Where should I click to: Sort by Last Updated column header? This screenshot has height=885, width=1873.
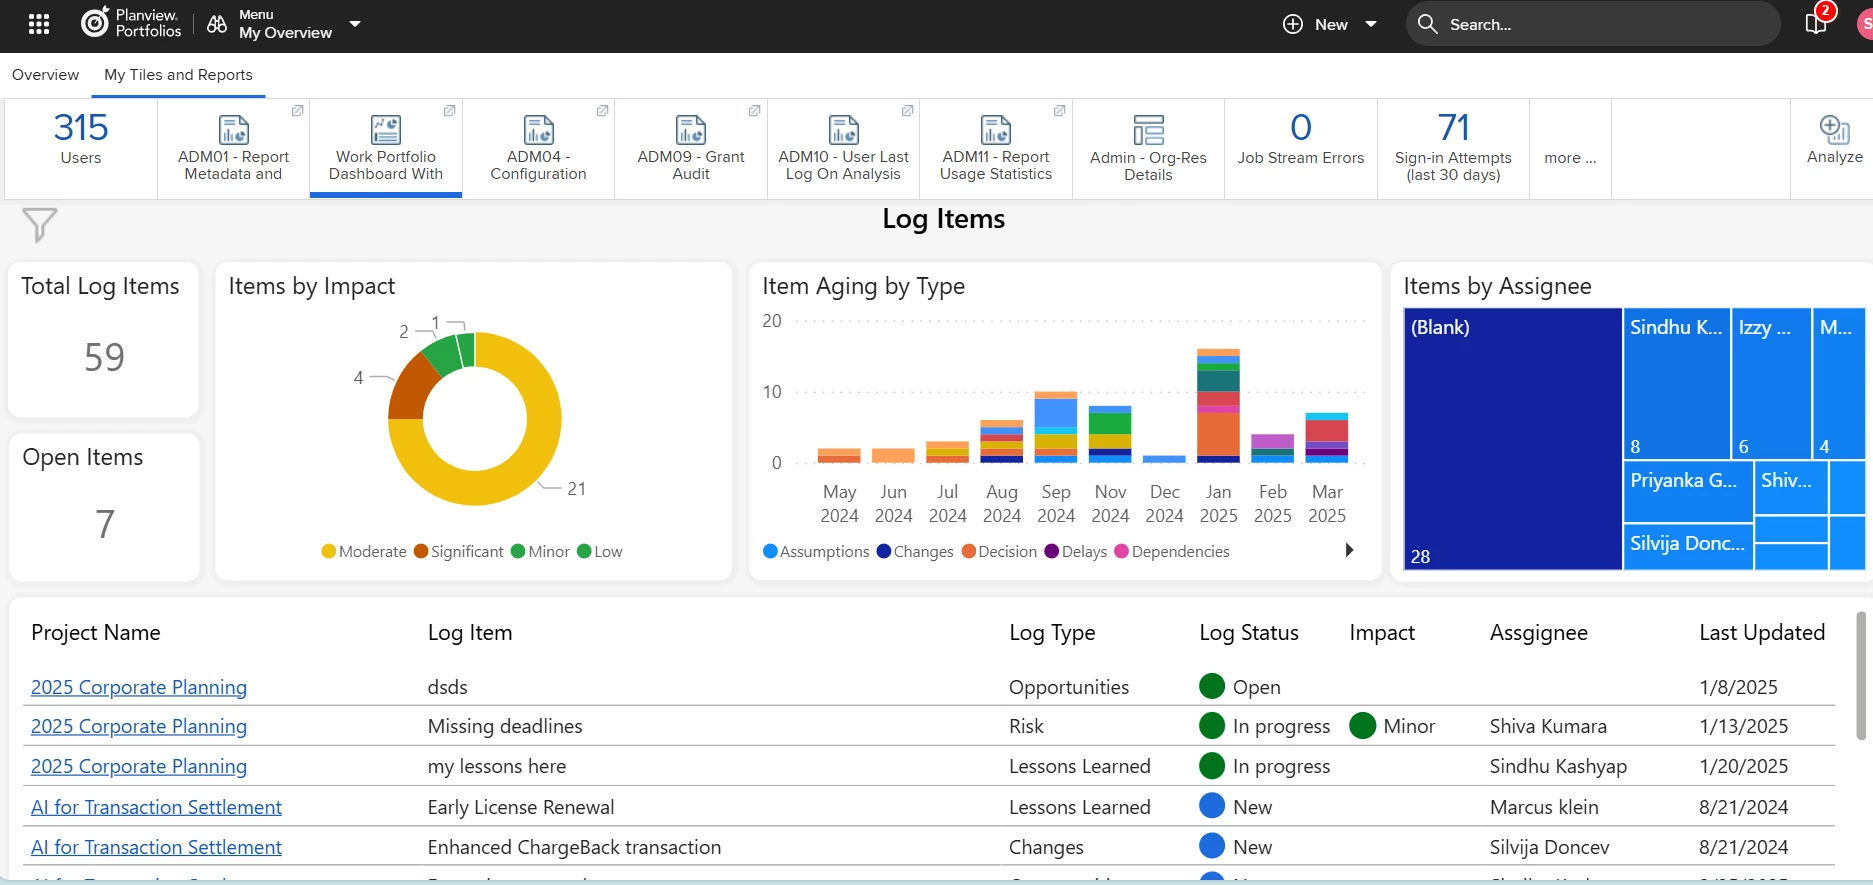coord(1762,633)
